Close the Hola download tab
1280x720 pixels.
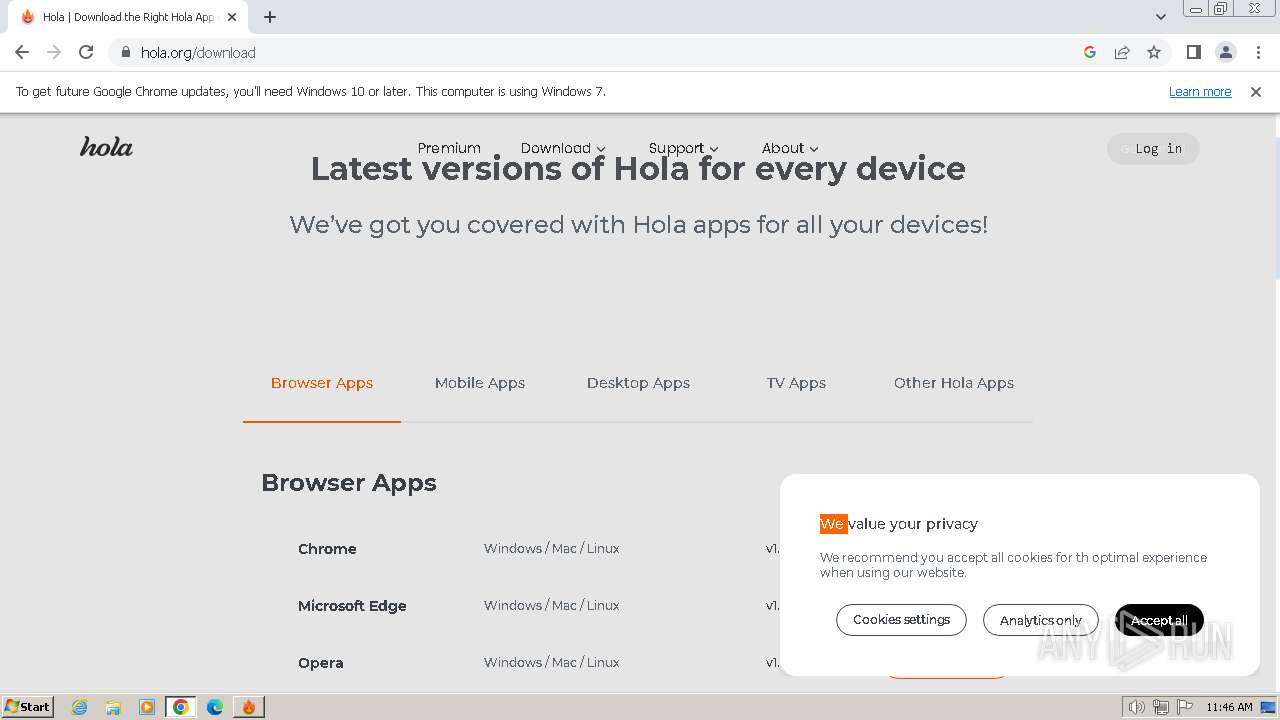232,17
